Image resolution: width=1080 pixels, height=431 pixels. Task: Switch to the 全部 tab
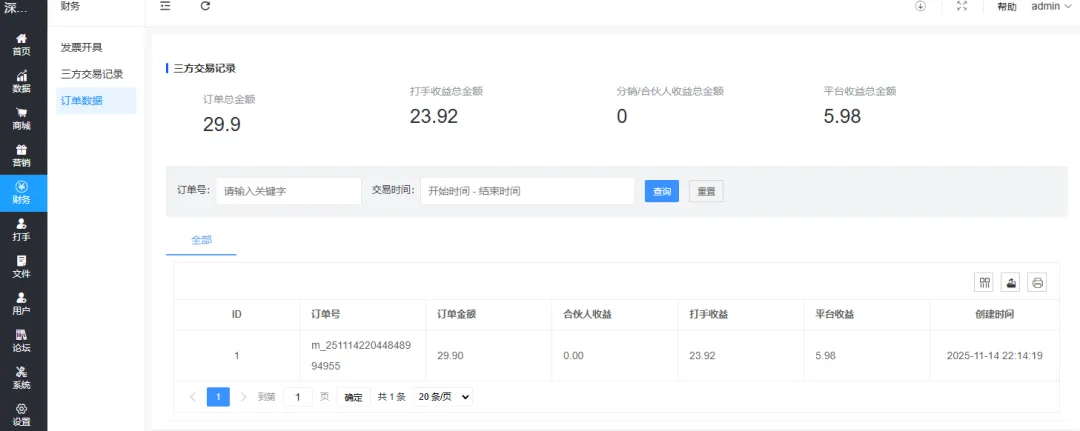click(201, 241)
